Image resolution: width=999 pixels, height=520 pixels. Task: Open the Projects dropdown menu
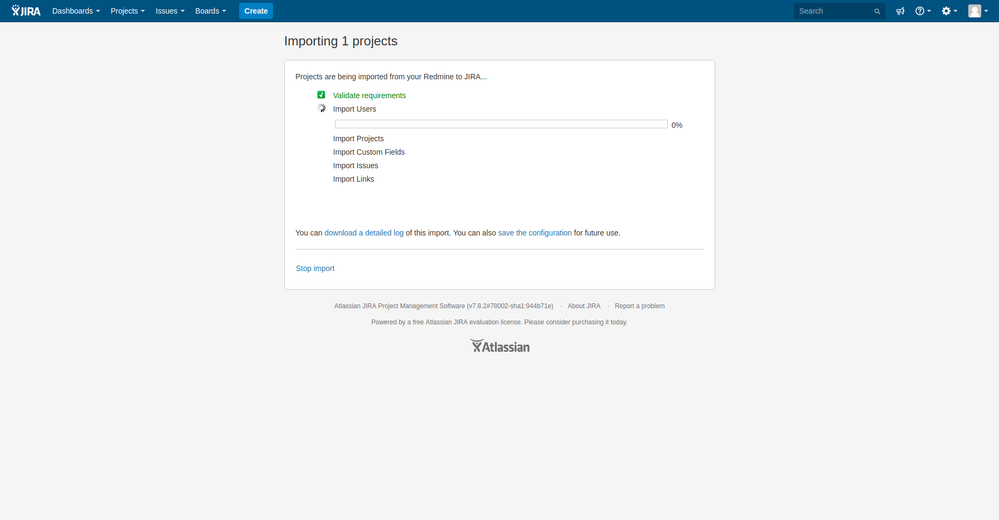click(x=127, y=11)
